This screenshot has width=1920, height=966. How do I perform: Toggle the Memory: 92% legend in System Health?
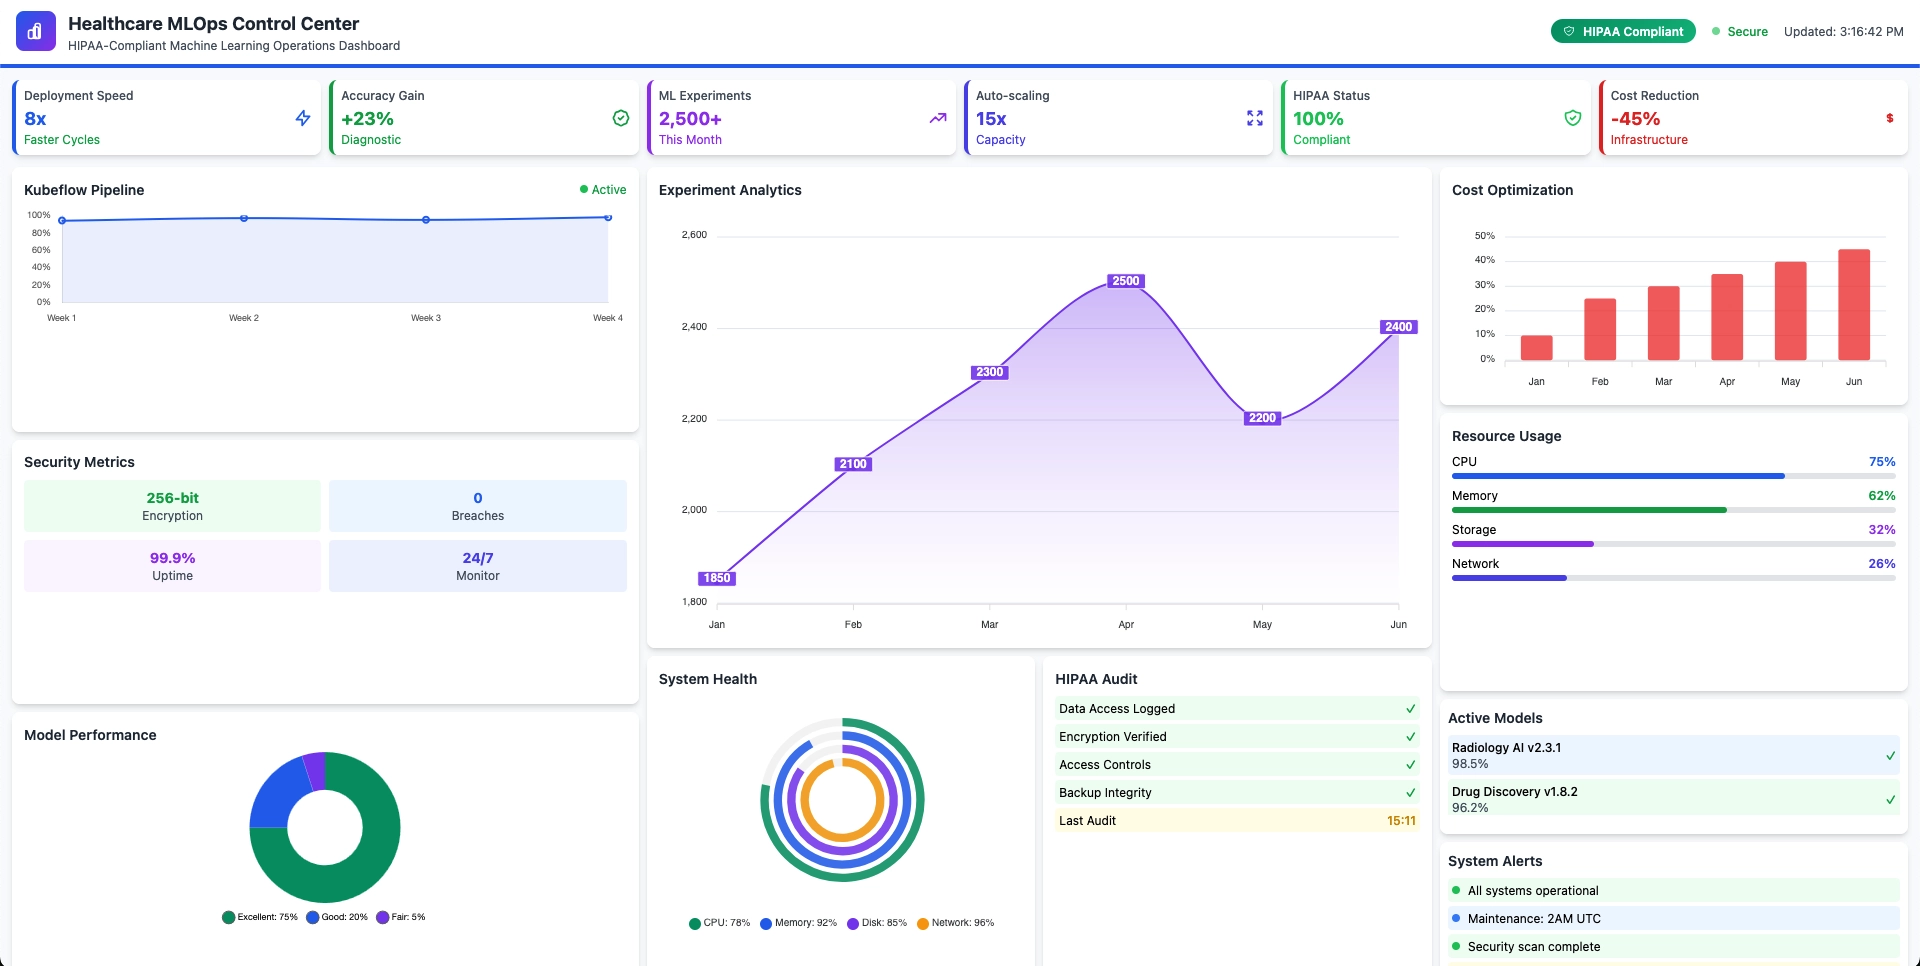798,923
